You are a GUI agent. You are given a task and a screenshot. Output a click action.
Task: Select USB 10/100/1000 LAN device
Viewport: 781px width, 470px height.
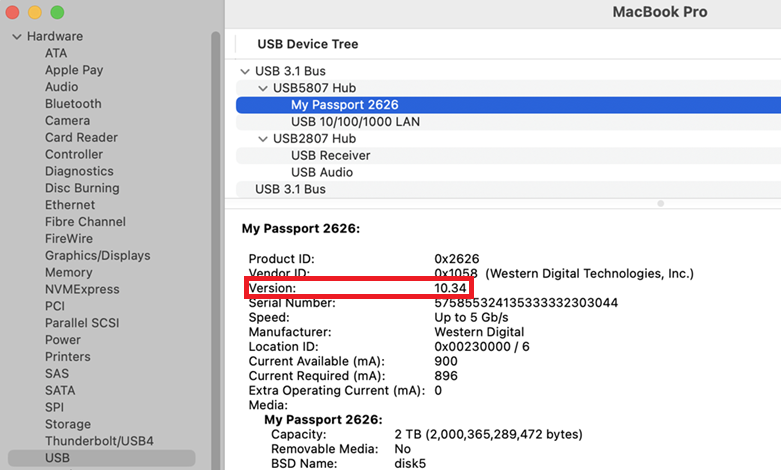point(355,122)
